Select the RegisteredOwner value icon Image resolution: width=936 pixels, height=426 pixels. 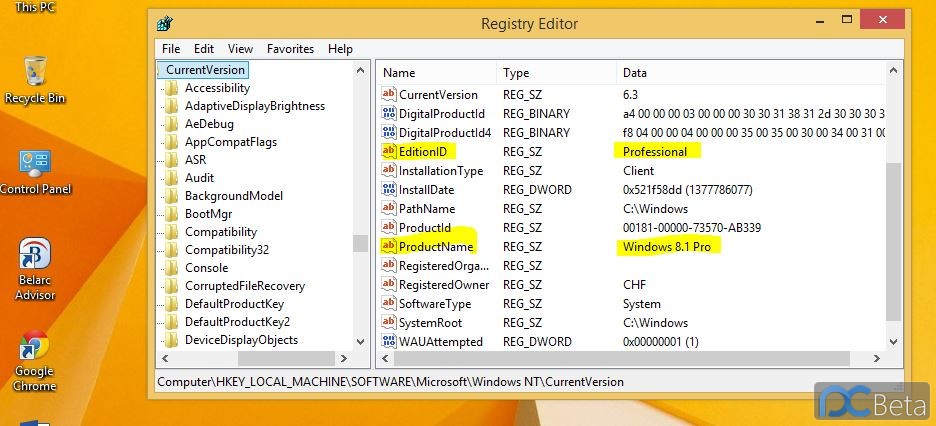(389, 285)
